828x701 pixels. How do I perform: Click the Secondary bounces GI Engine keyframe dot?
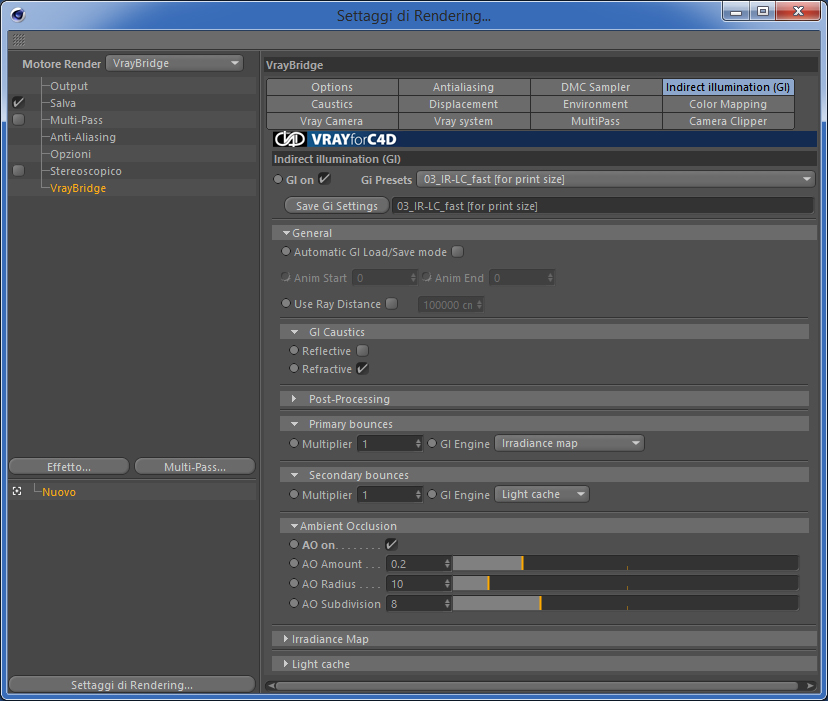[432, 494]
